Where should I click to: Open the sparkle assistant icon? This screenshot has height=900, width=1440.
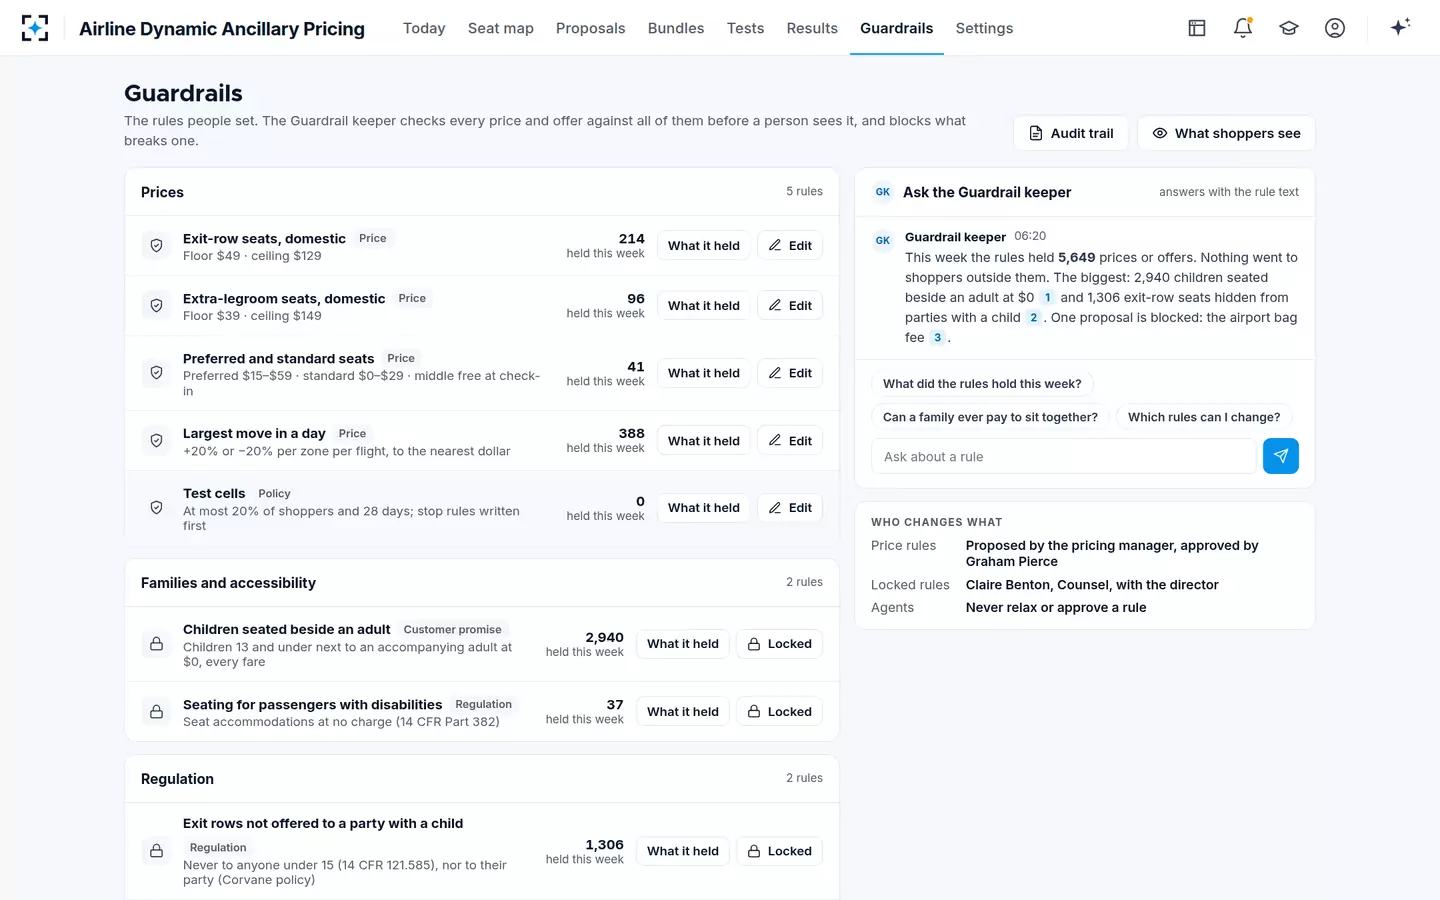[1400, 27]
